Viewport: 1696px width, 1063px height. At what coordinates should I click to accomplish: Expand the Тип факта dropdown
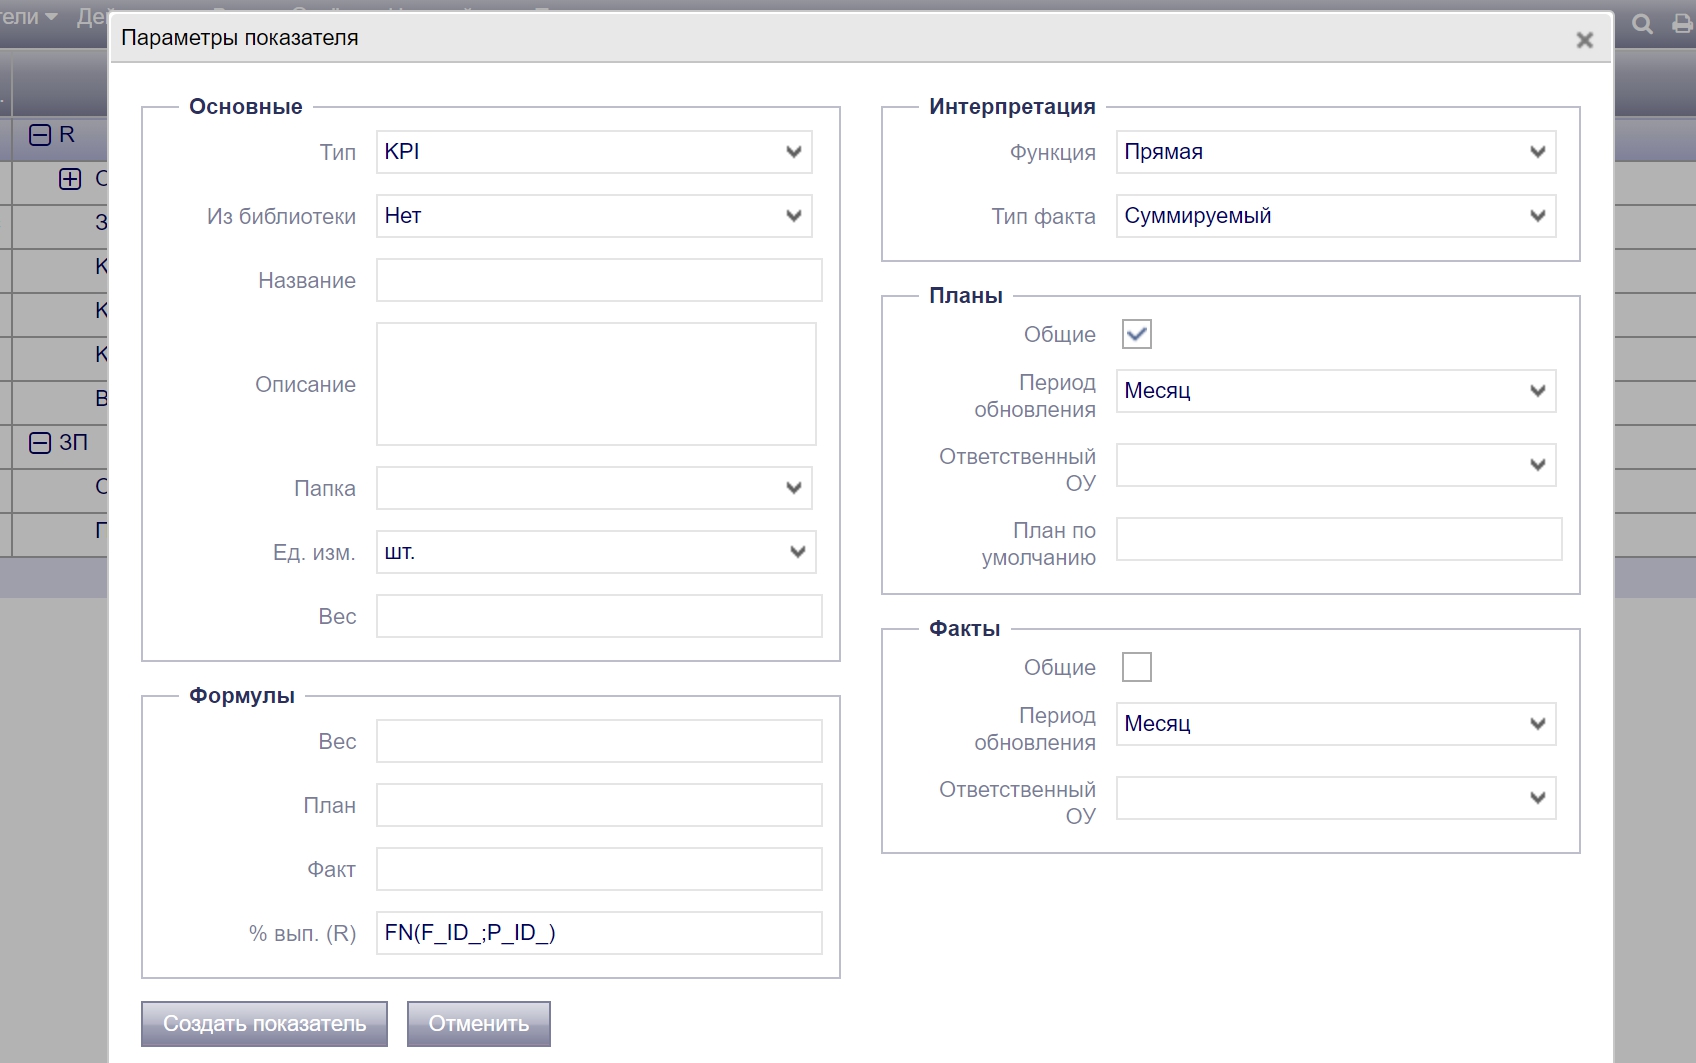click(1335, 216)
